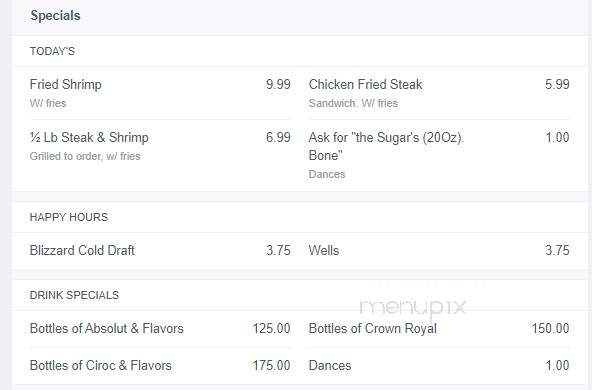This screenshot has height=390, width=592.
Task: Select the HAPPY HOURS category heading
Action: (69, 217)
